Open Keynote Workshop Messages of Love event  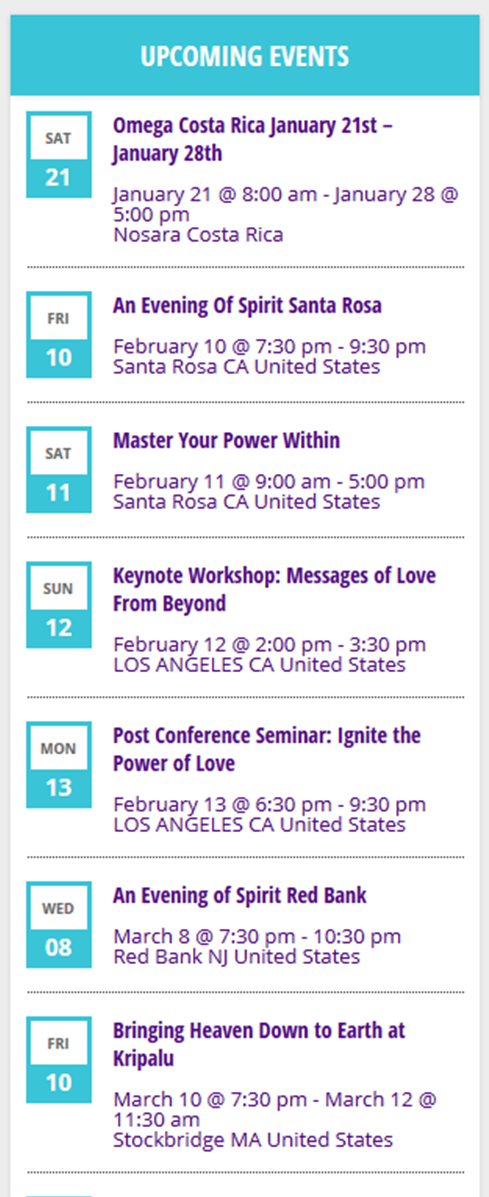[x=275, y=589]
